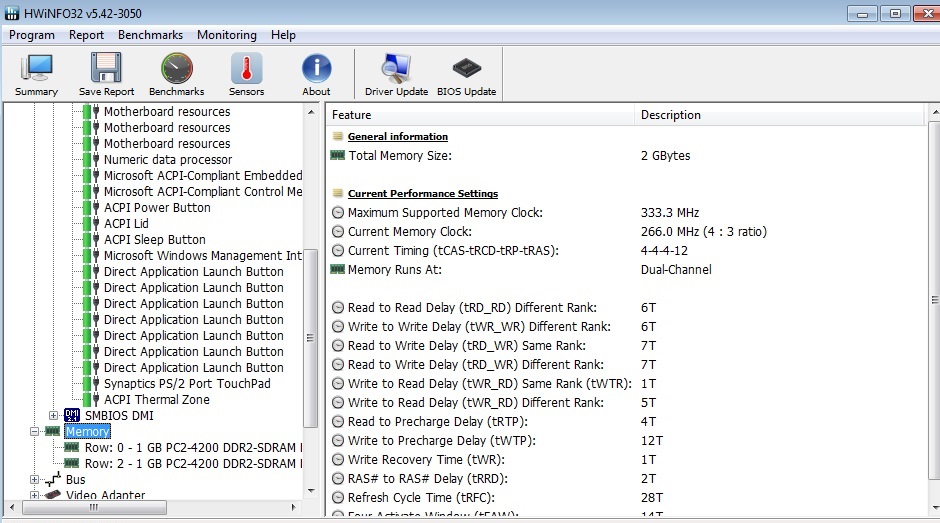Click the BIOS Update chip icon
The image size is (940, 523).
point(466,68)
